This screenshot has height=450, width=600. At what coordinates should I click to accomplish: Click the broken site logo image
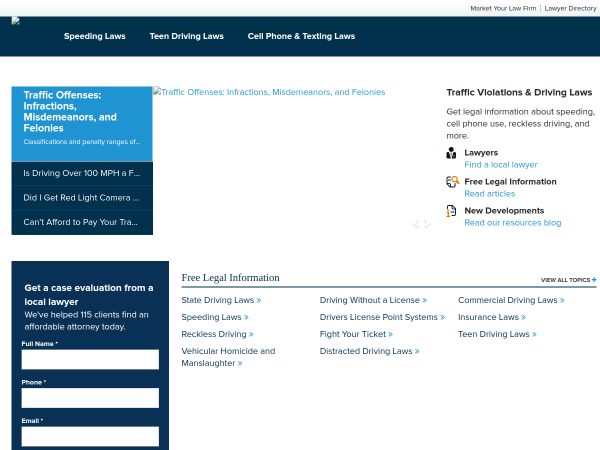tap(16, 21)
